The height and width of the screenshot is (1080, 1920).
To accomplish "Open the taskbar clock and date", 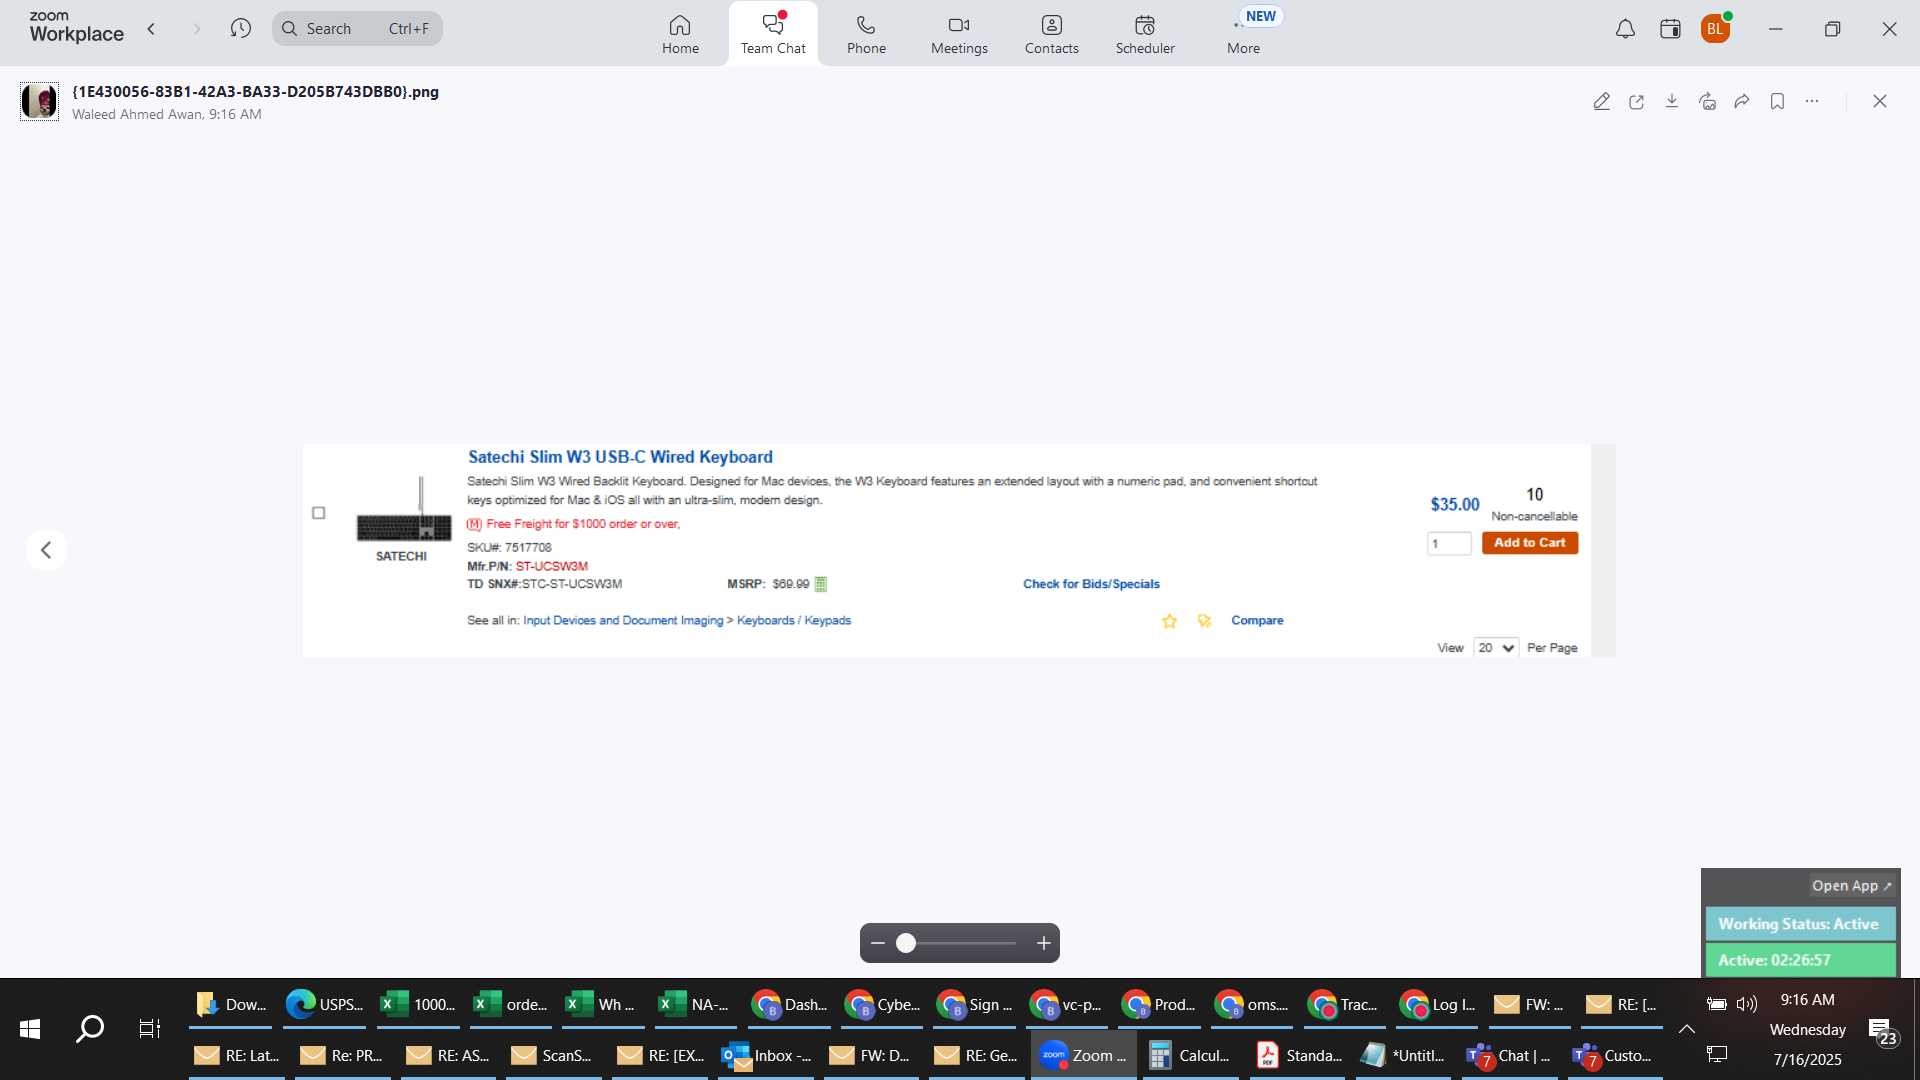I will click(x=1808, y=1029).
